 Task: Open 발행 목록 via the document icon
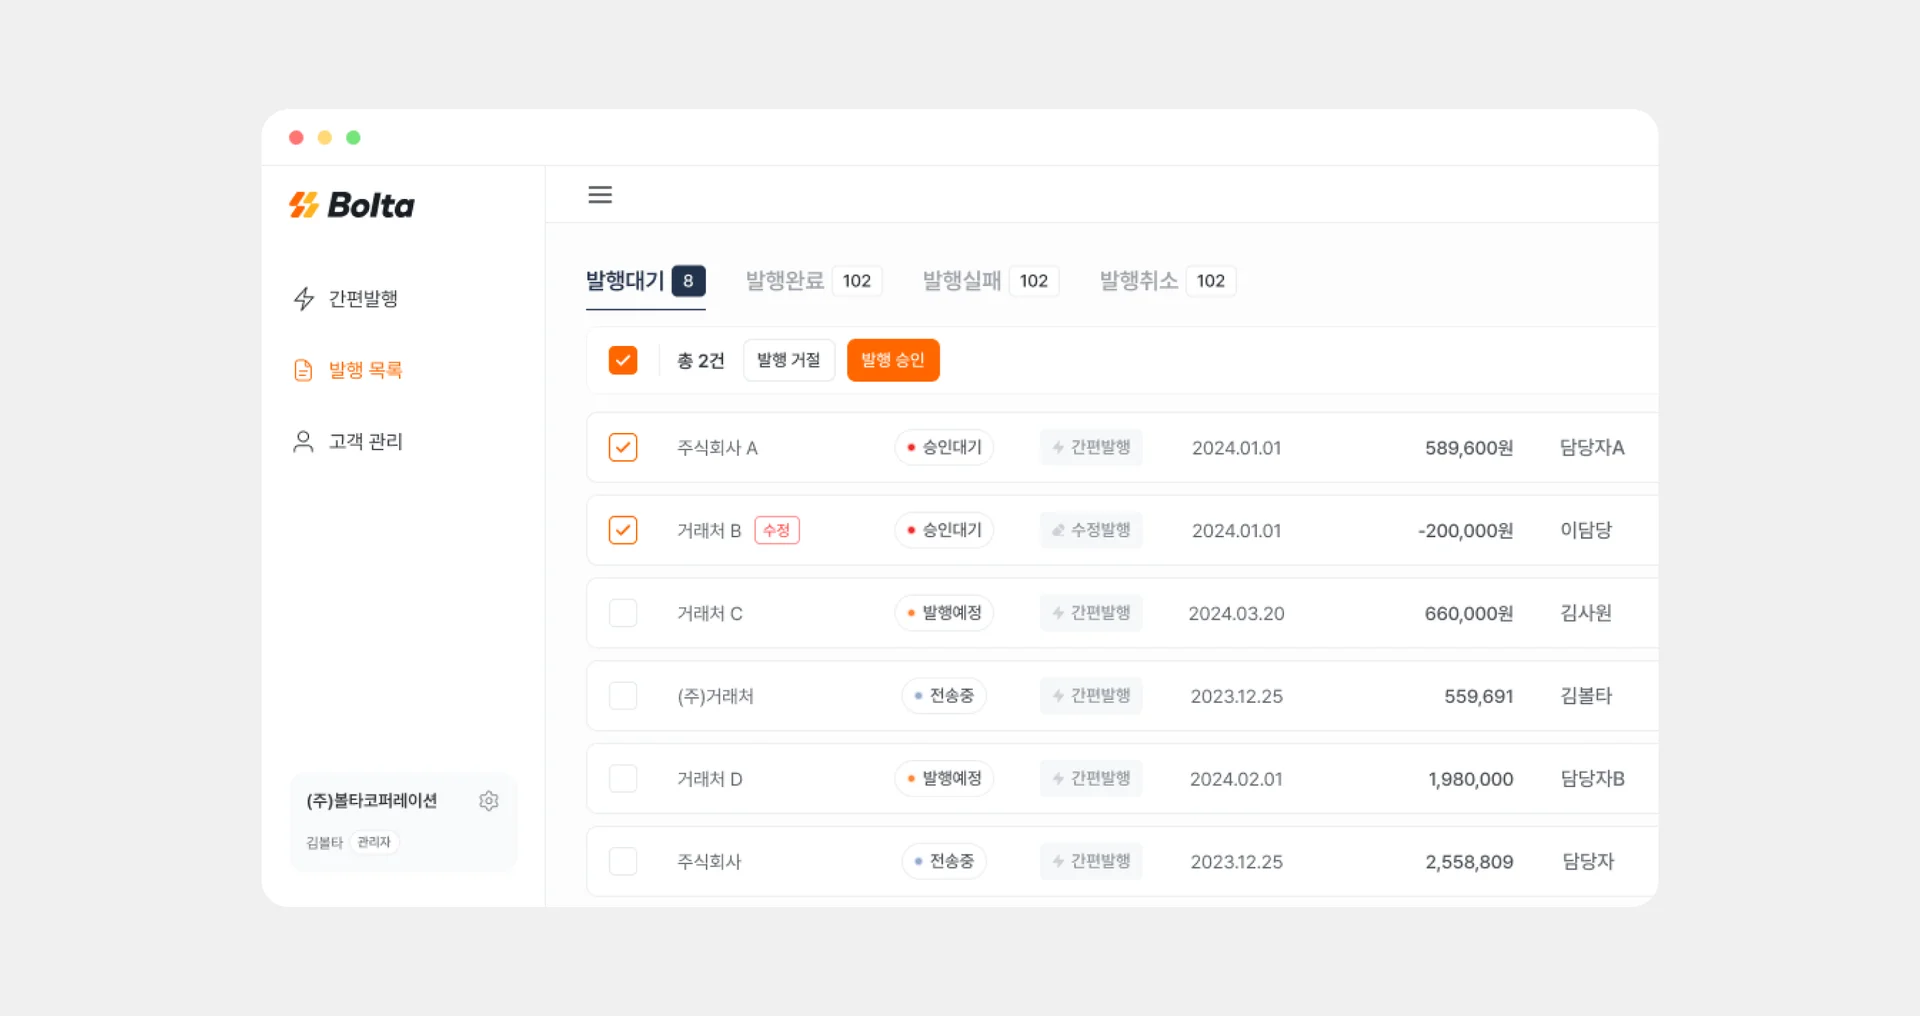[304, 370]
